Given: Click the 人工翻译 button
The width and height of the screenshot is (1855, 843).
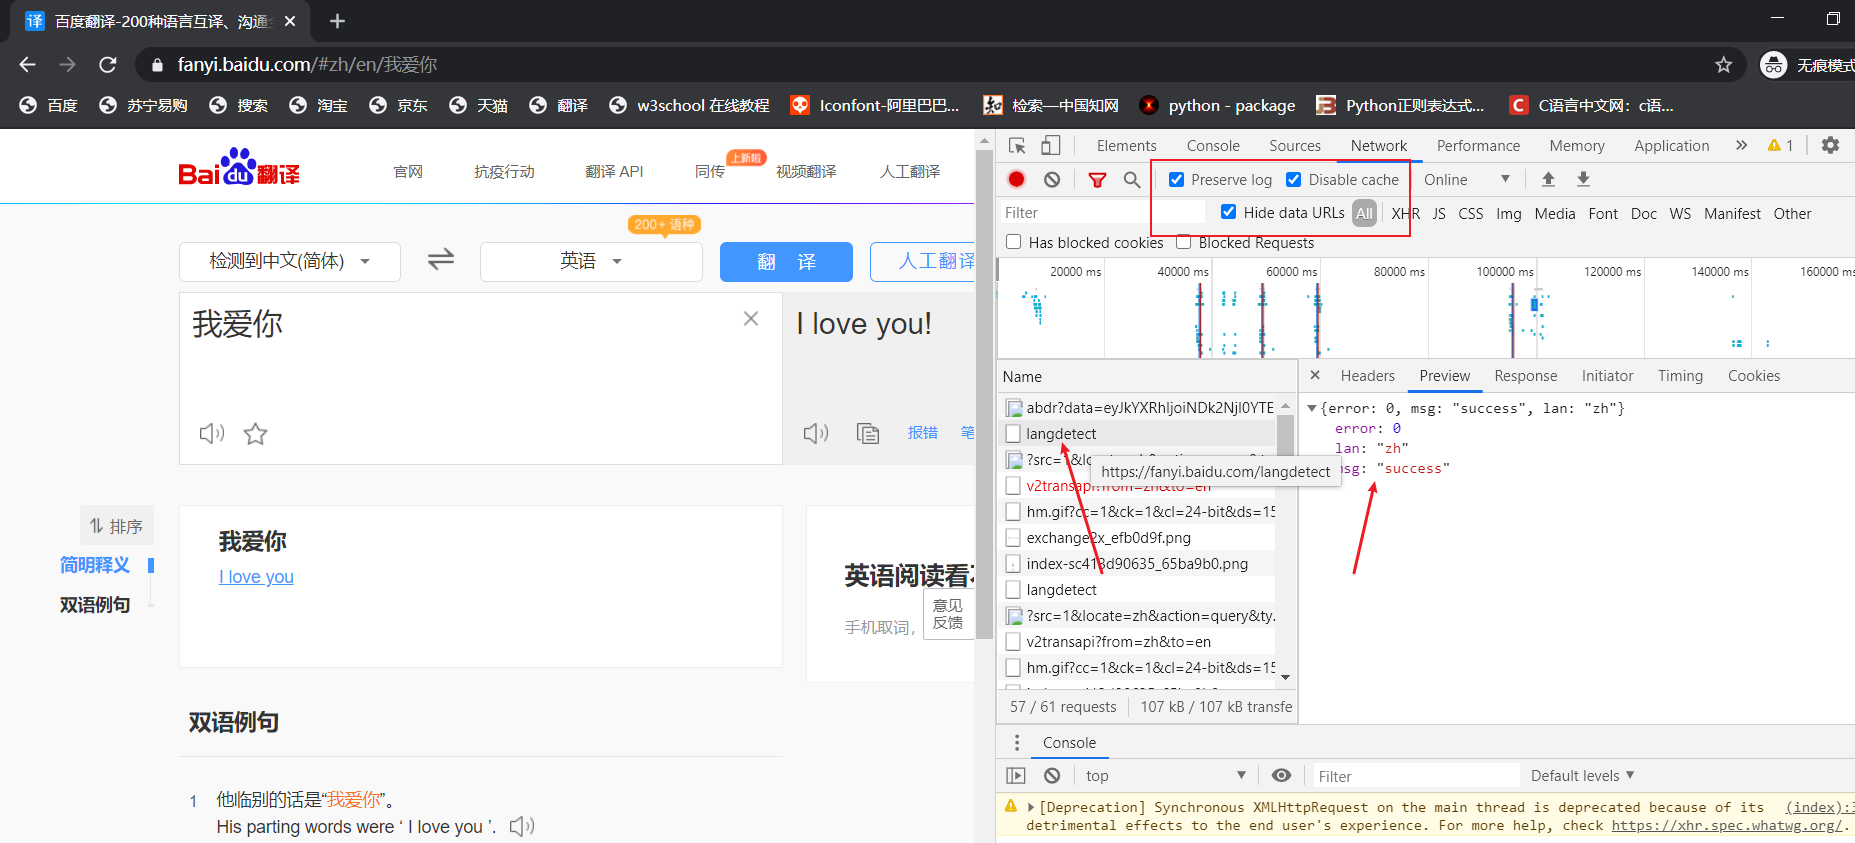Looking at the screenshot, I should click(924, 262).
